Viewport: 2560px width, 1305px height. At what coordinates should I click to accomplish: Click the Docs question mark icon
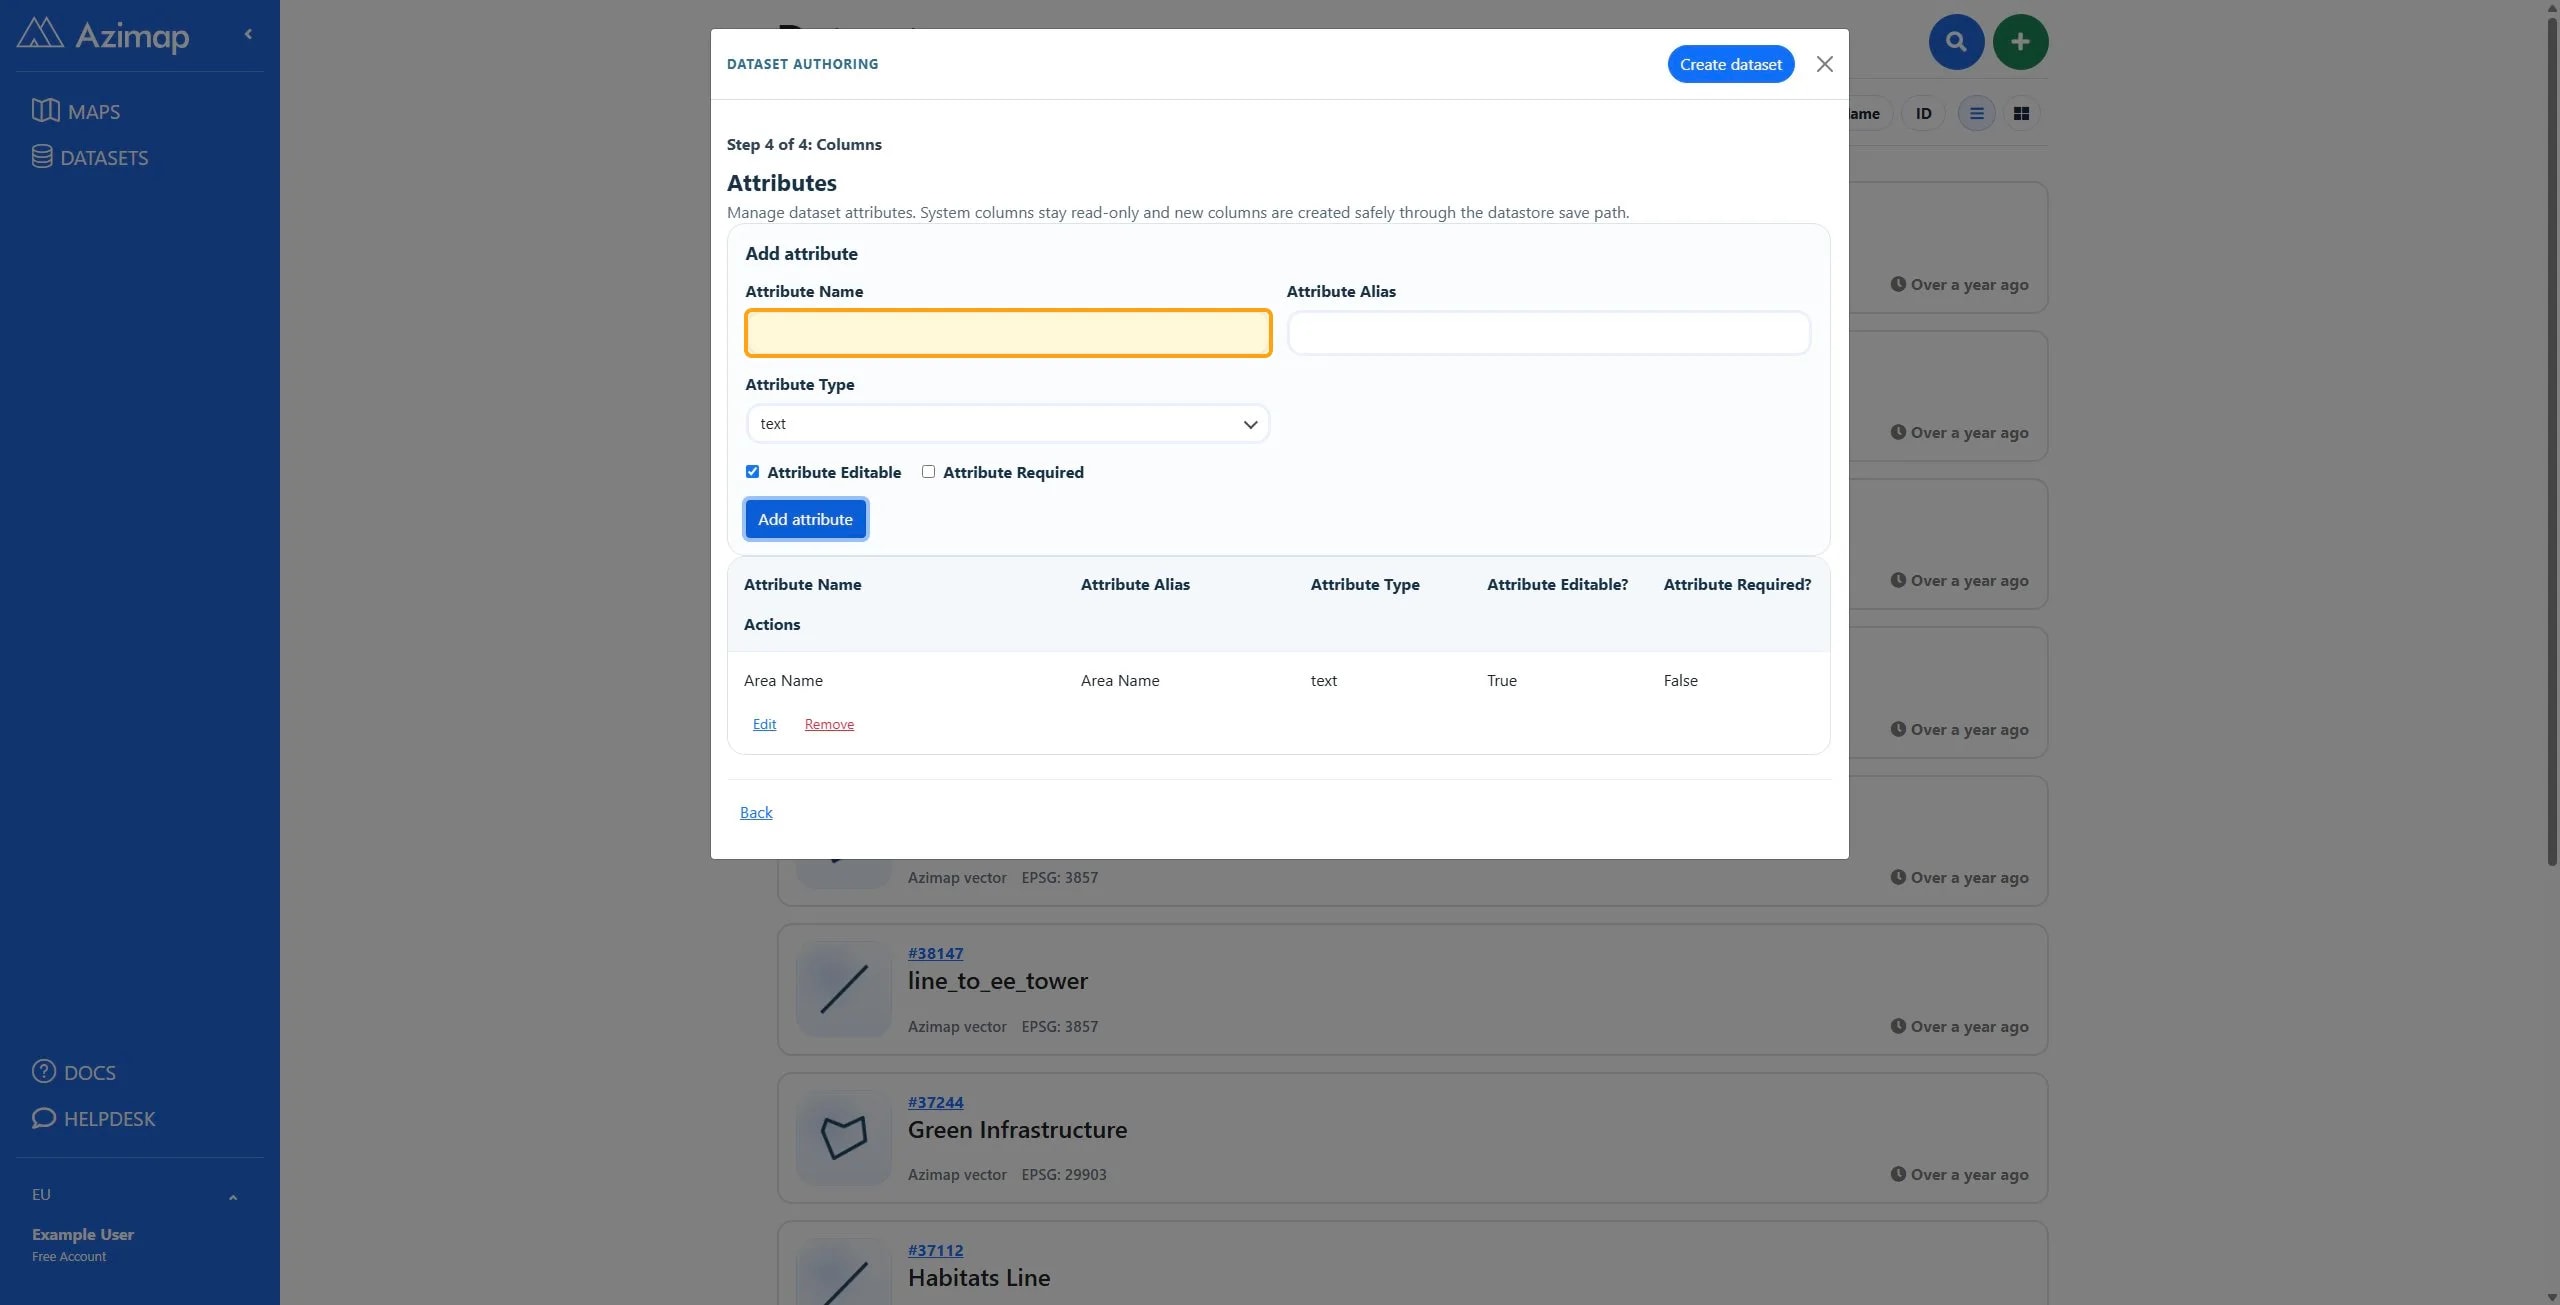tap(44, 1071)
